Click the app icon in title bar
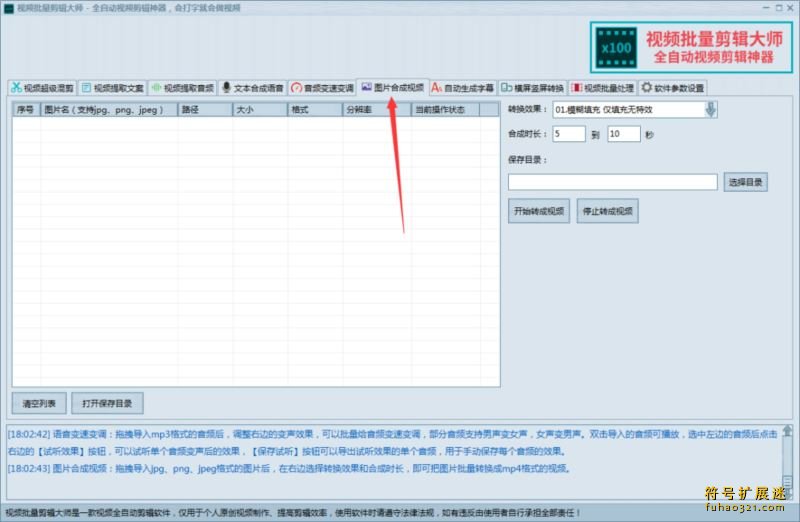 point(8,8)
